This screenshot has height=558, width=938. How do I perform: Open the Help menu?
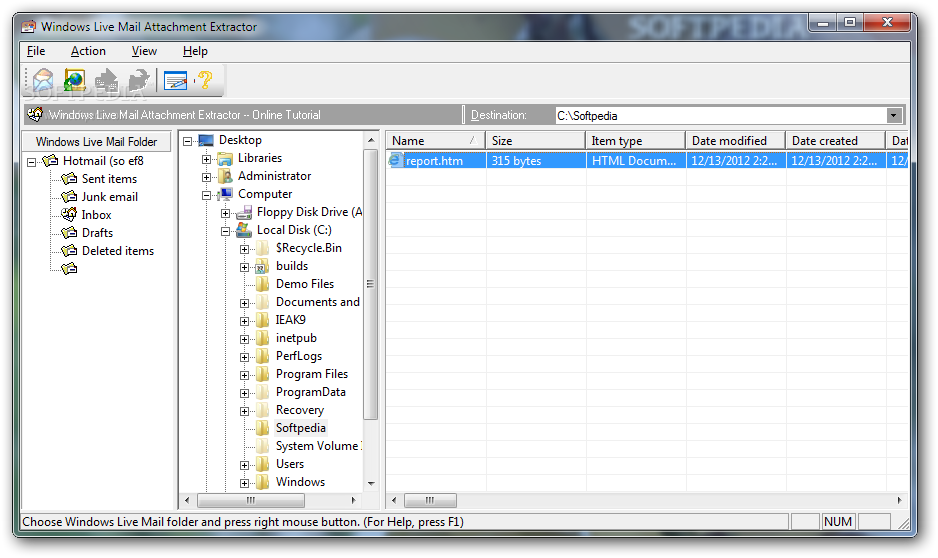(x=195, y=51)
